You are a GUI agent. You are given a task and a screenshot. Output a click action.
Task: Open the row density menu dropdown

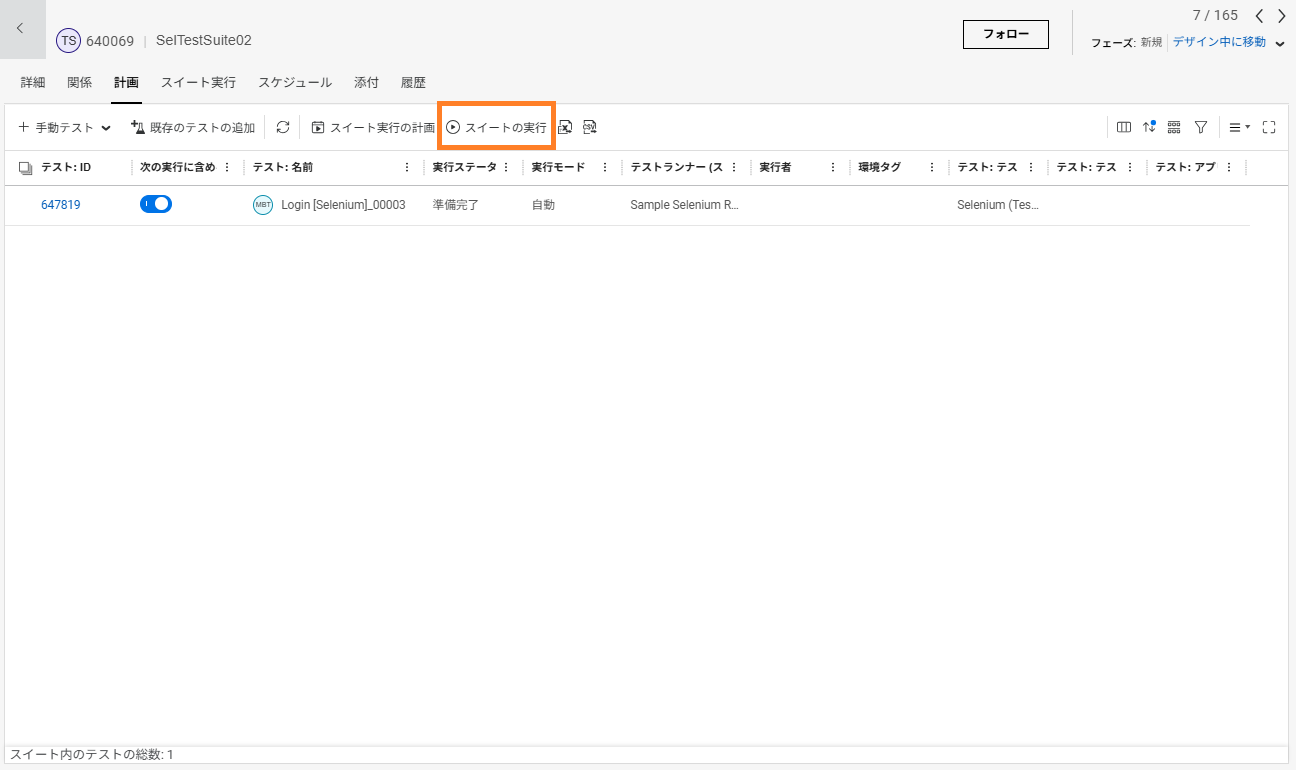coord(1240,127)
